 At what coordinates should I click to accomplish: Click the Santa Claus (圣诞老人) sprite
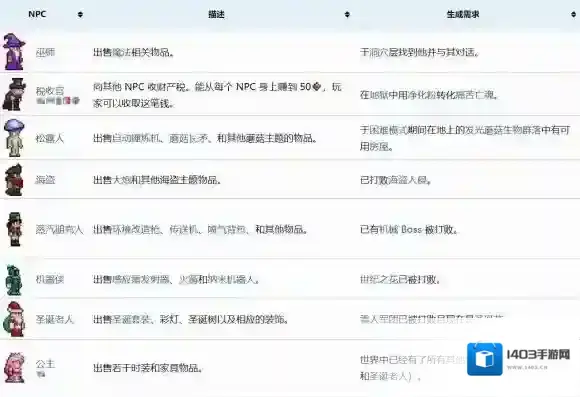click(14, 319)
